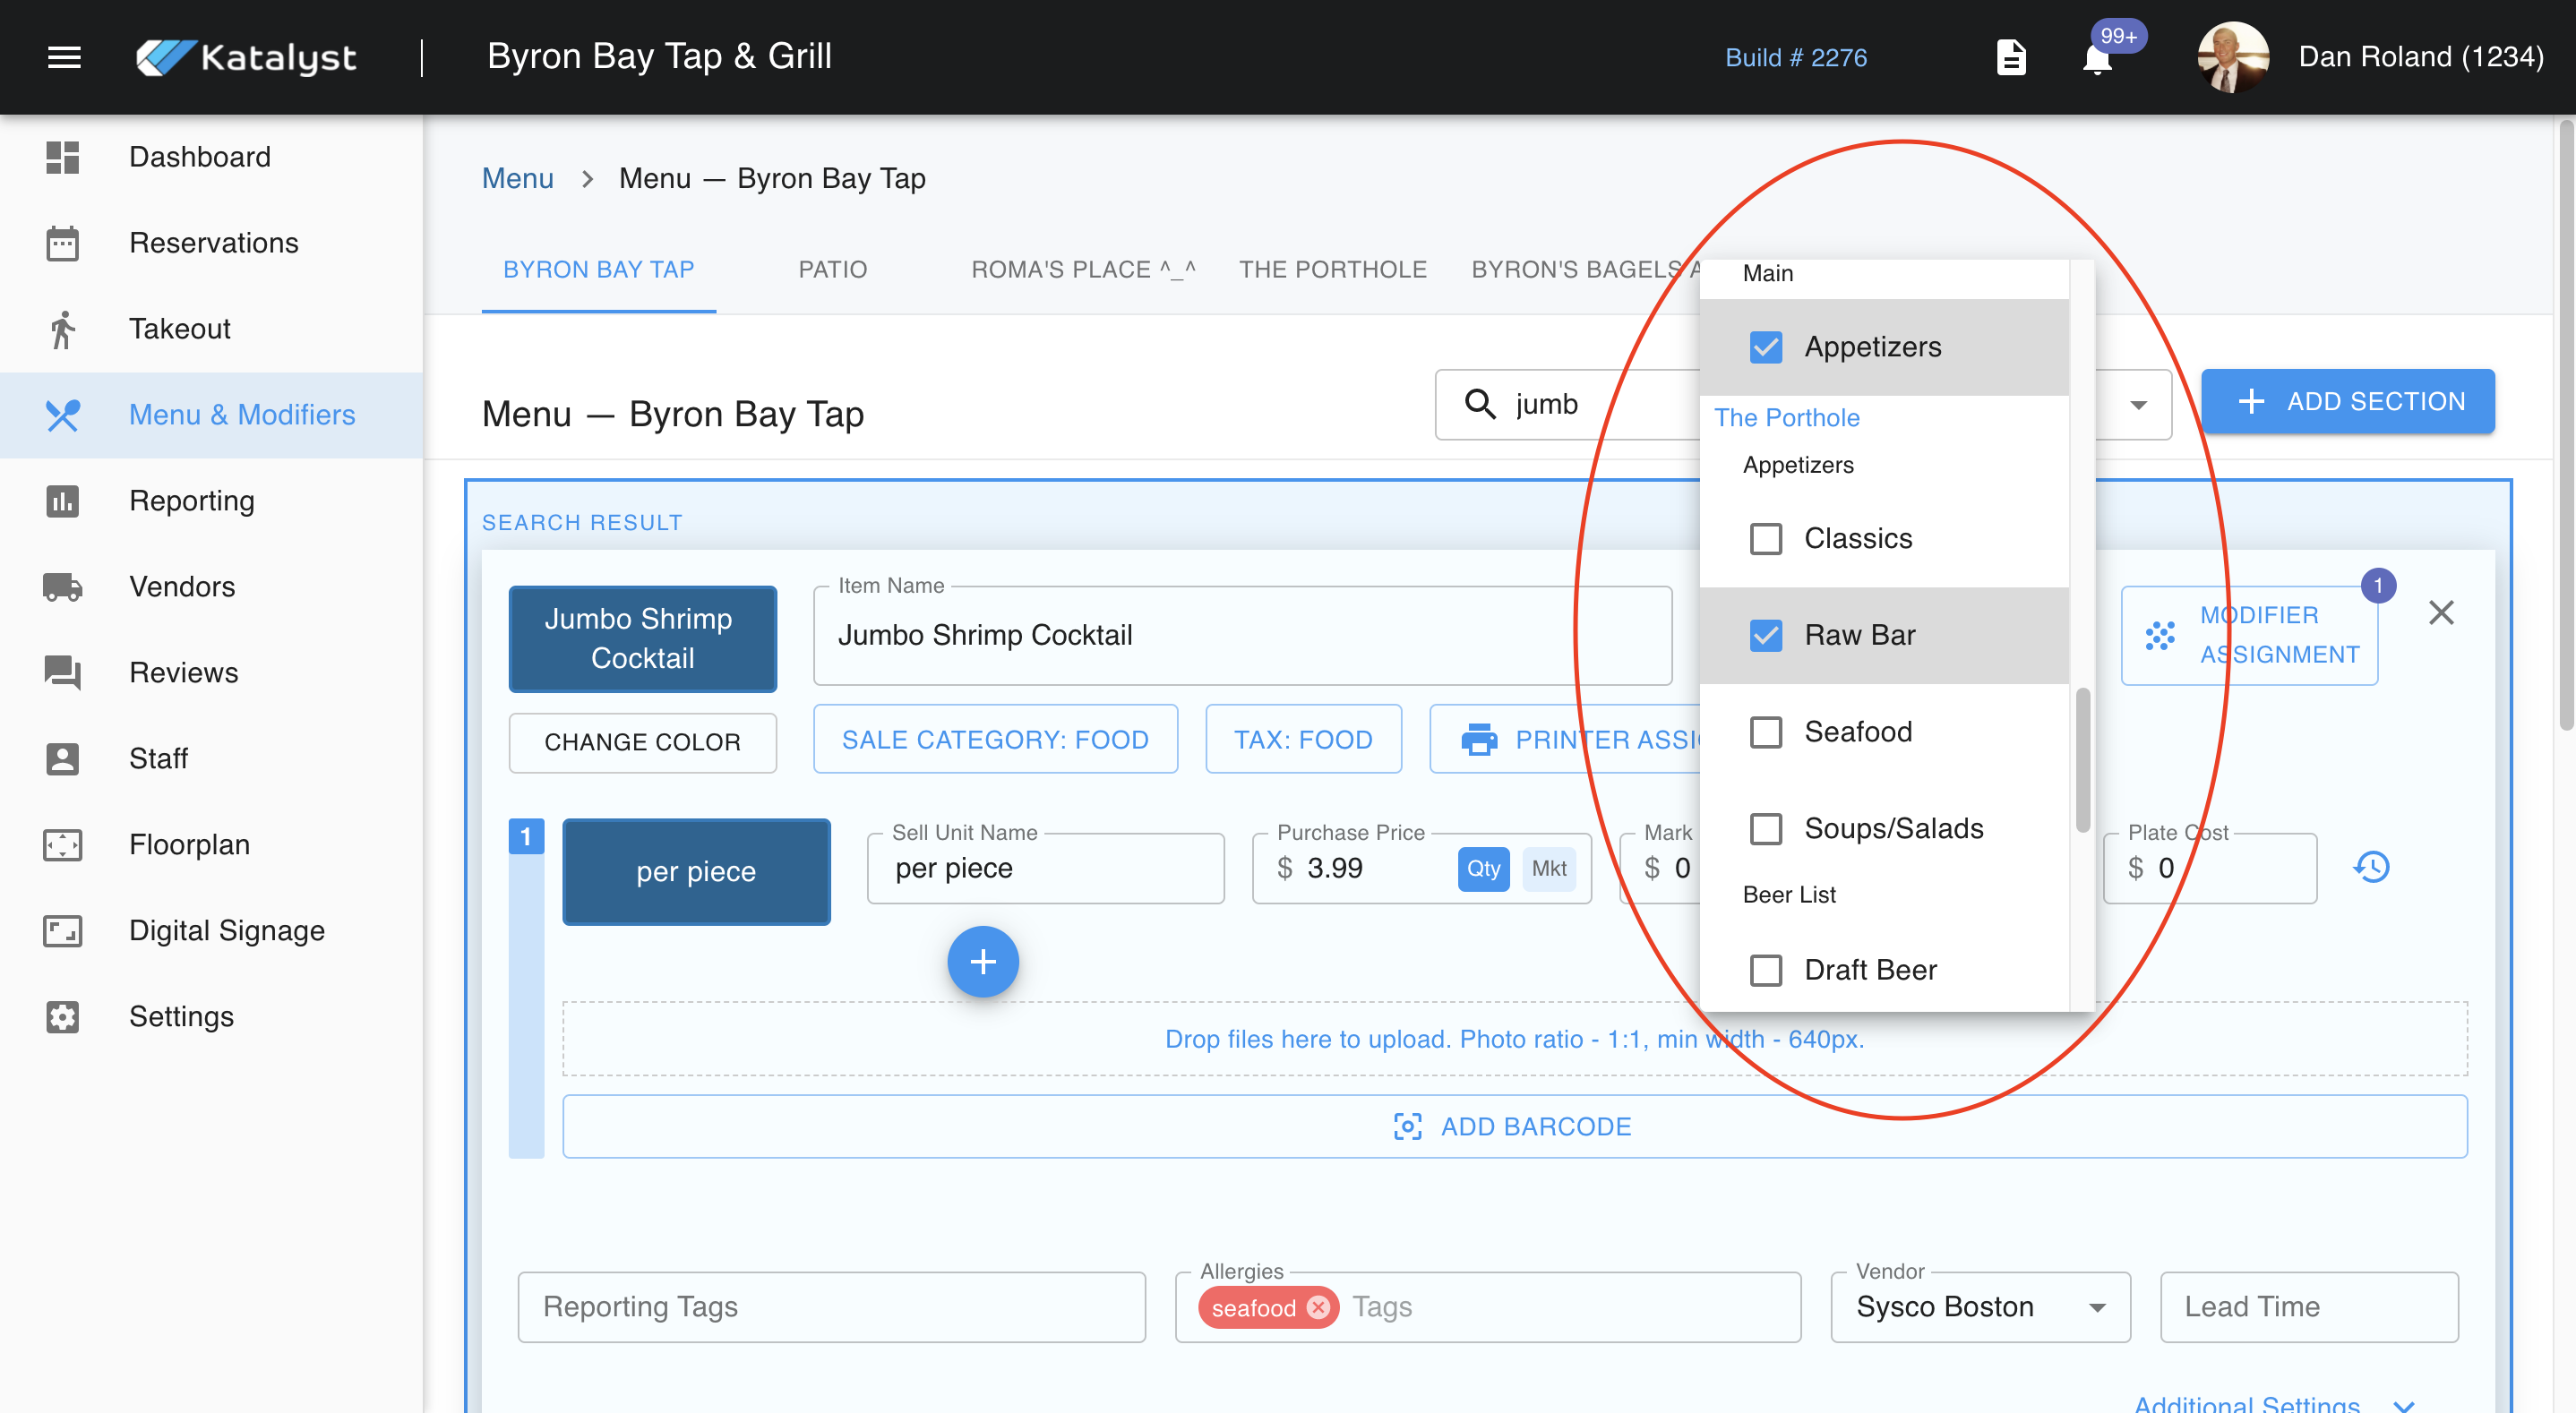Open the hamburger navigation menu
2576x1413 pixels.
[x=64, y=57]
